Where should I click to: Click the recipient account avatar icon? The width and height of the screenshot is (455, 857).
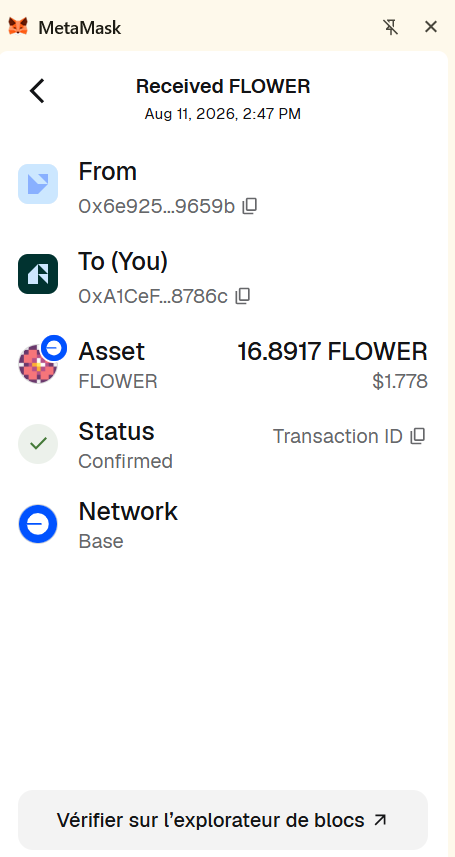(38, 274)
